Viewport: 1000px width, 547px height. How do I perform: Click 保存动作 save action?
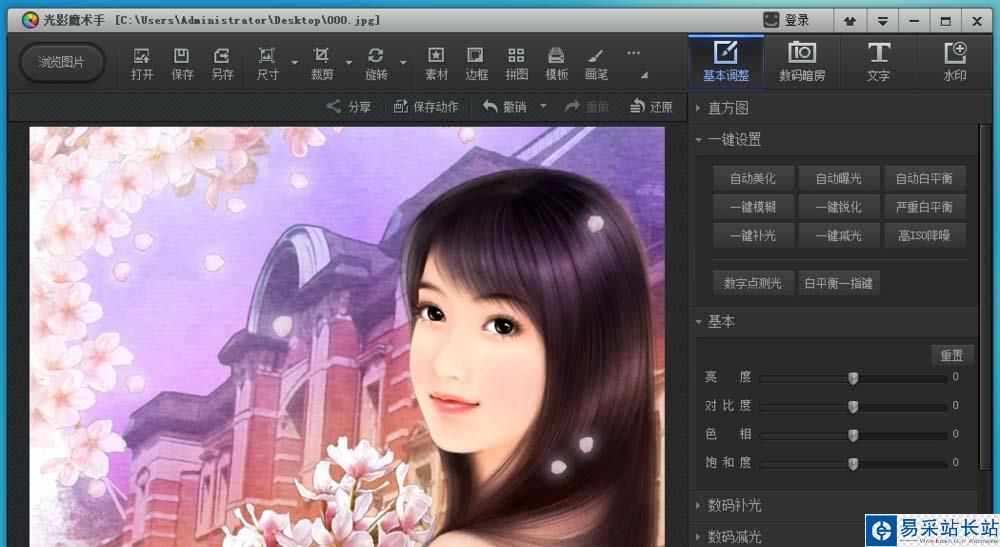click(x=426, y=106)
